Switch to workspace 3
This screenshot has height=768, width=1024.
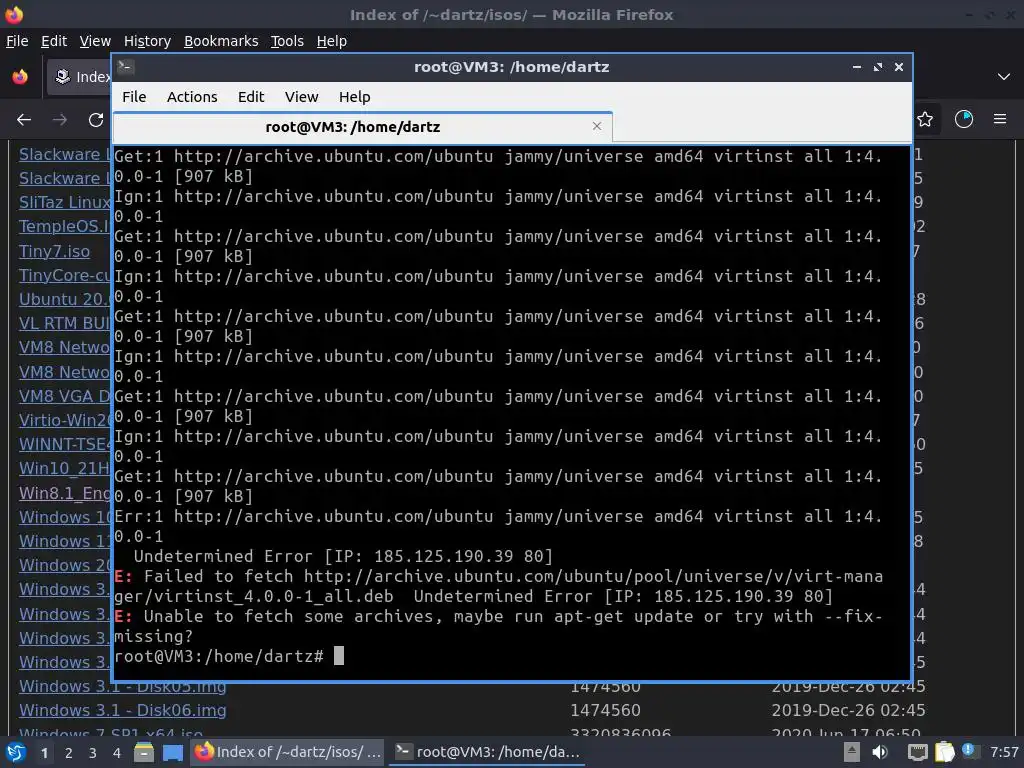point(93,753)
